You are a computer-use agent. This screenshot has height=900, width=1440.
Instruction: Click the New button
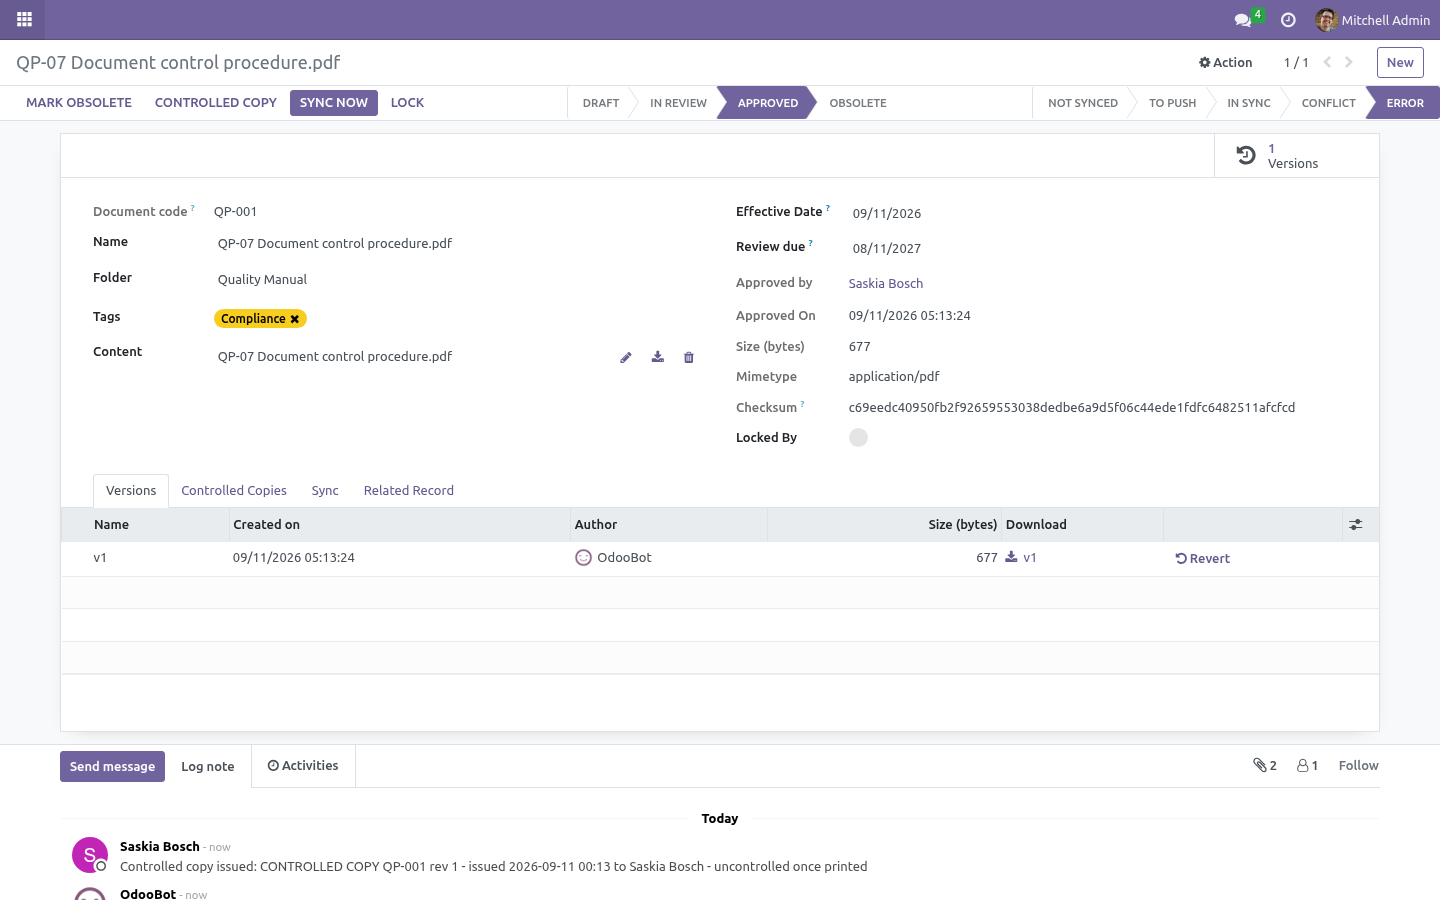pos(1400,62)
